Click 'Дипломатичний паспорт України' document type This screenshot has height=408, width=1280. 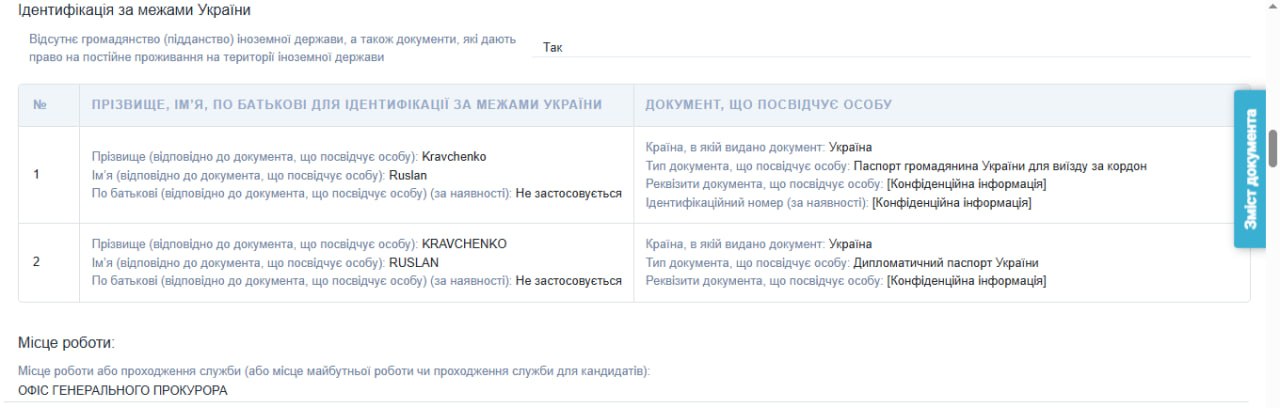(945, 263)
